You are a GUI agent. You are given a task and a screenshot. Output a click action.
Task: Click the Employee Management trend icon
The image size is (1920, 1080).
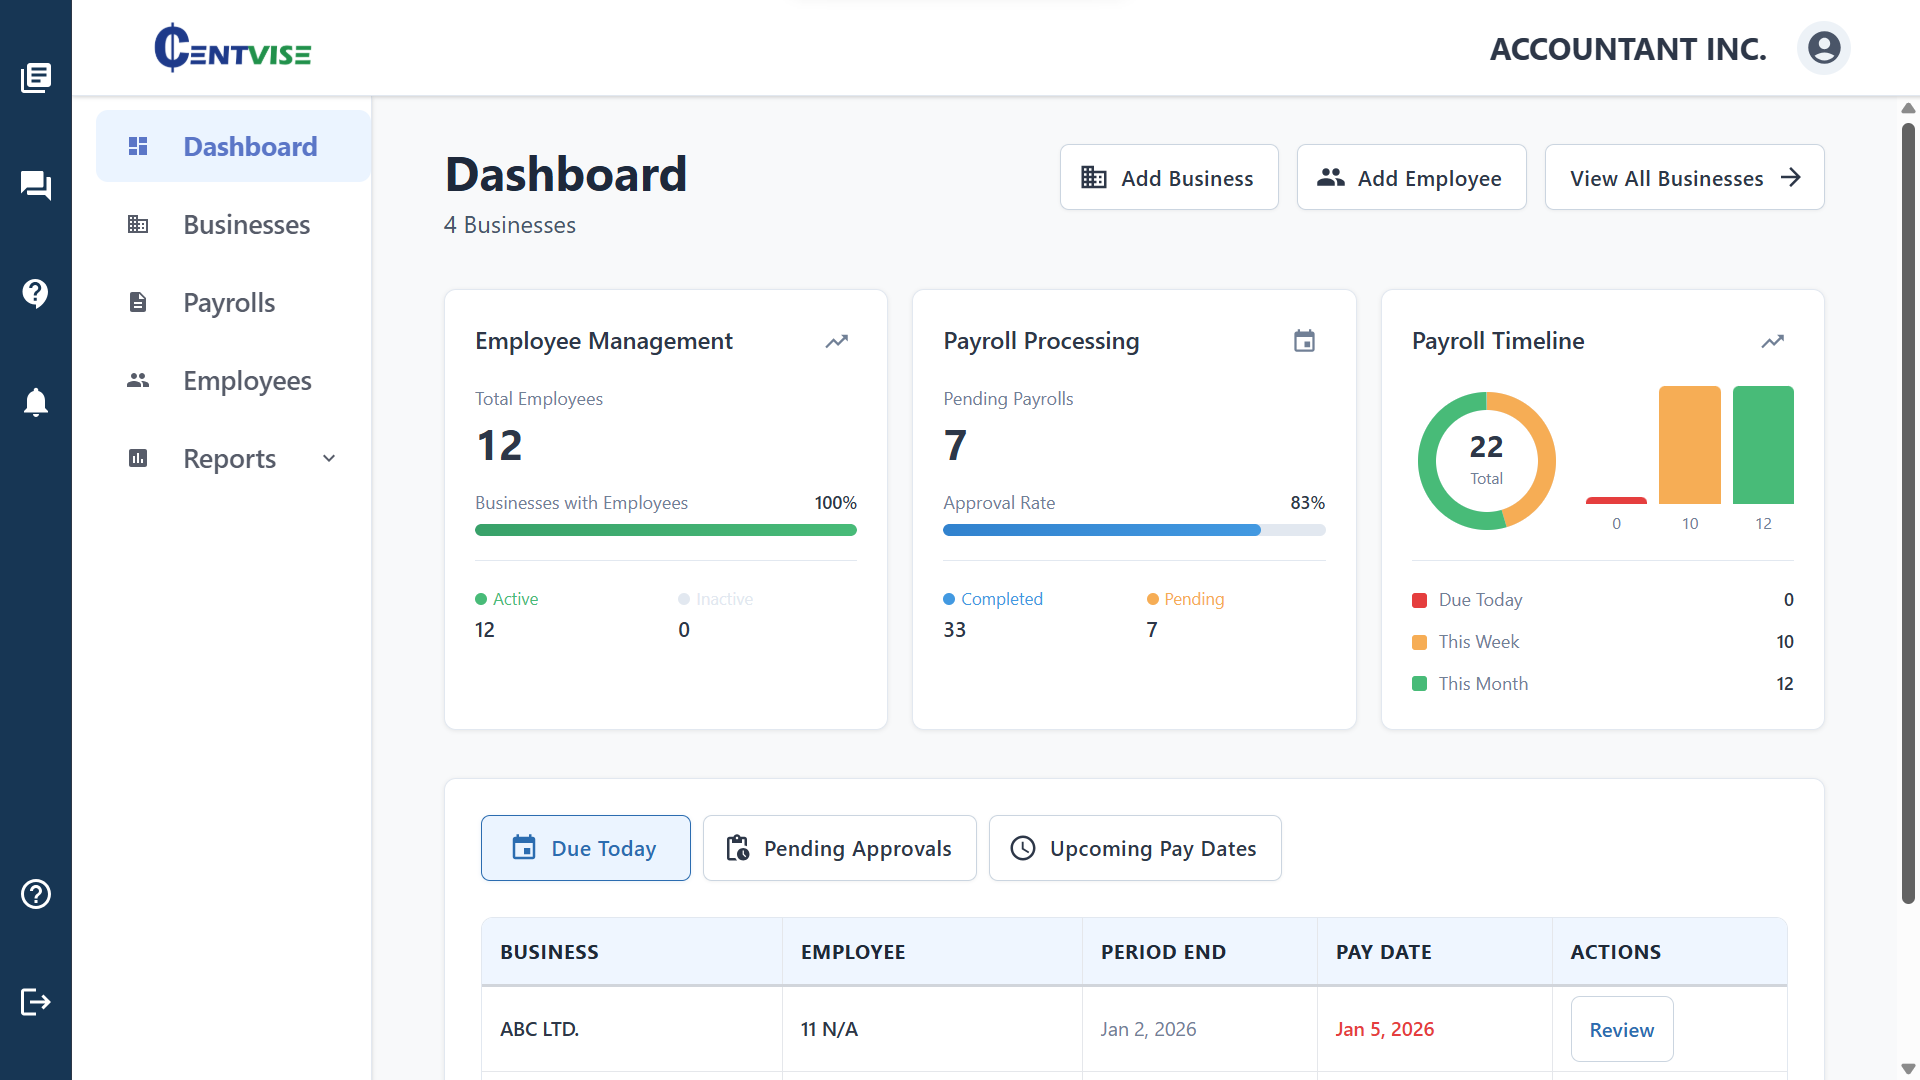[836, 341]
